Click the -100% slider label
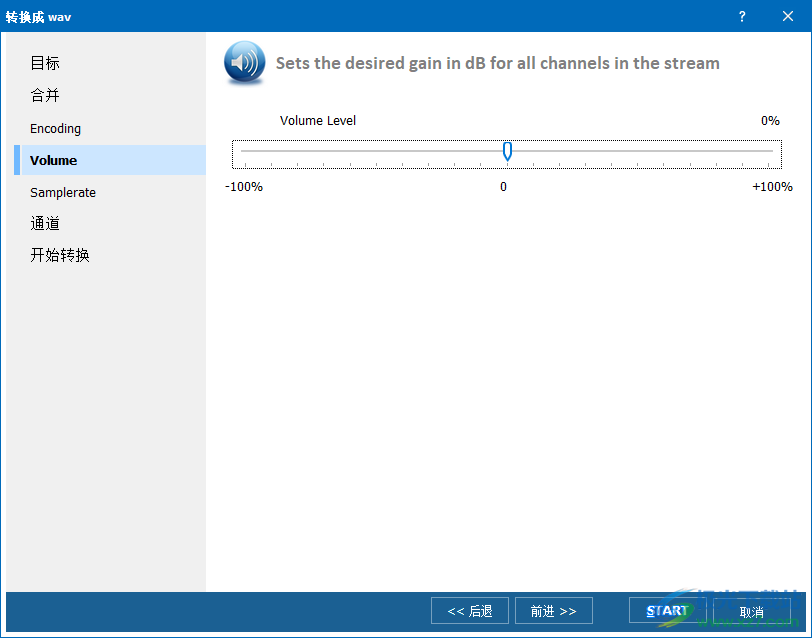Screen dimensions: 812x638 pyautogui.click(x=244, y=187)
